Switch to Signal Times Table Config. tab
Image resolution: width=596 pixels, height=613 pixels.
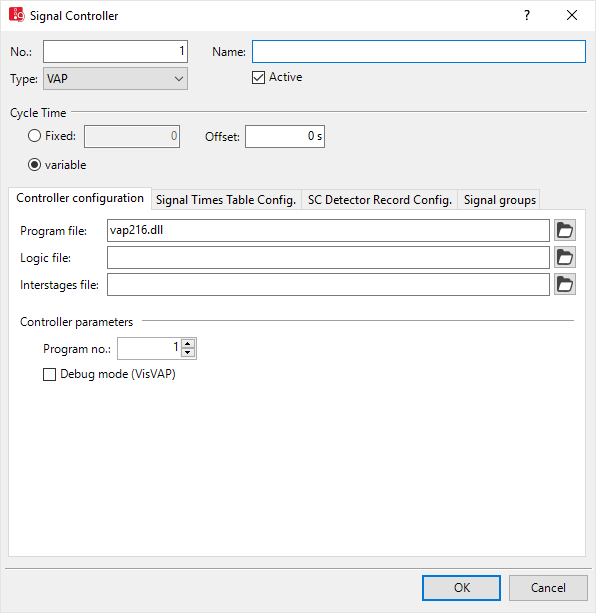[x=226, y=200]
